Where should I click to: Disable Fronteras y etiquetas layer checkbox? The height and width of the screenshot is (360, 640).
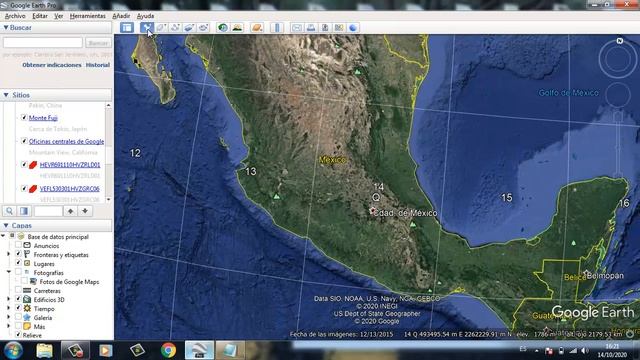(x=18, y=254)
